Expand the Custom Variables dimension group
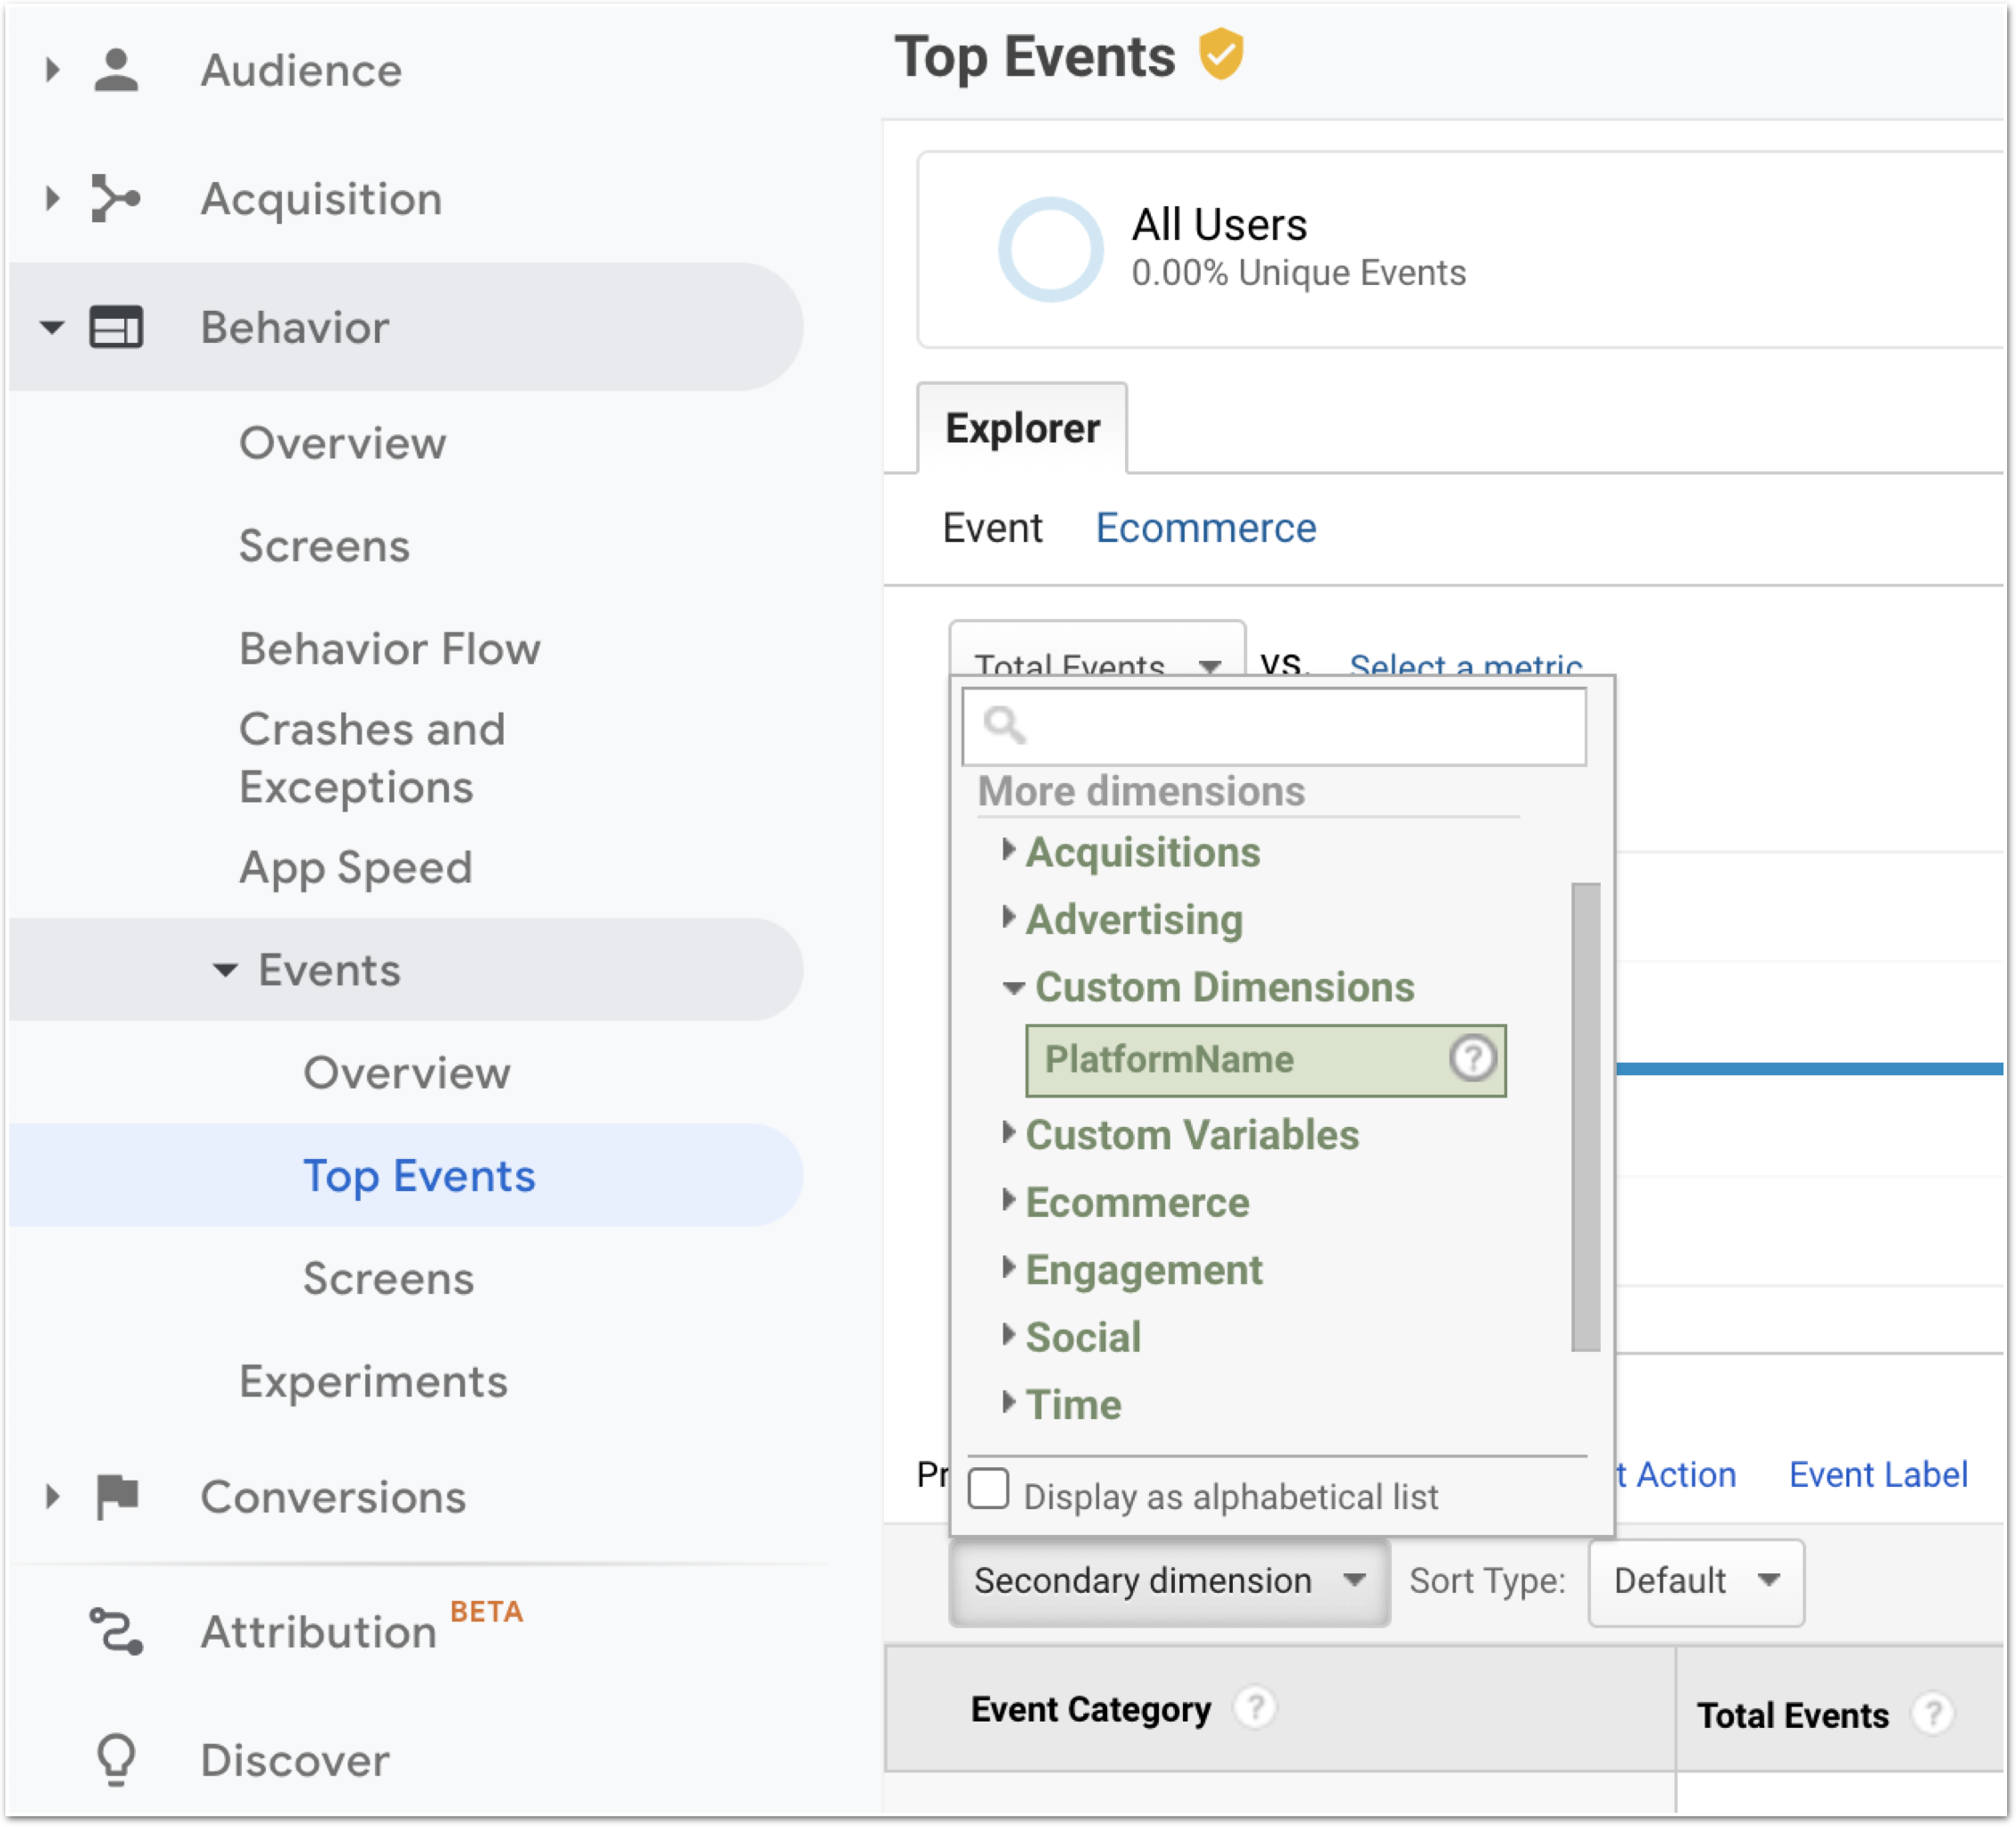This screenshot has height=1827, width=2016. (x=1008, y=1132)
